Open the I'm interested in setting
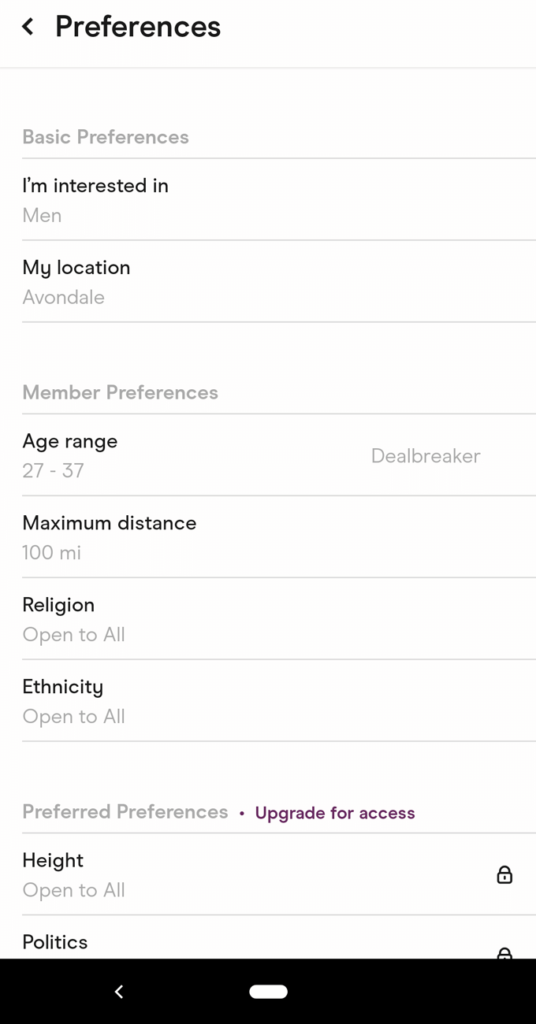The width and height of the screenshot is (536, 1024). (279, 200)
